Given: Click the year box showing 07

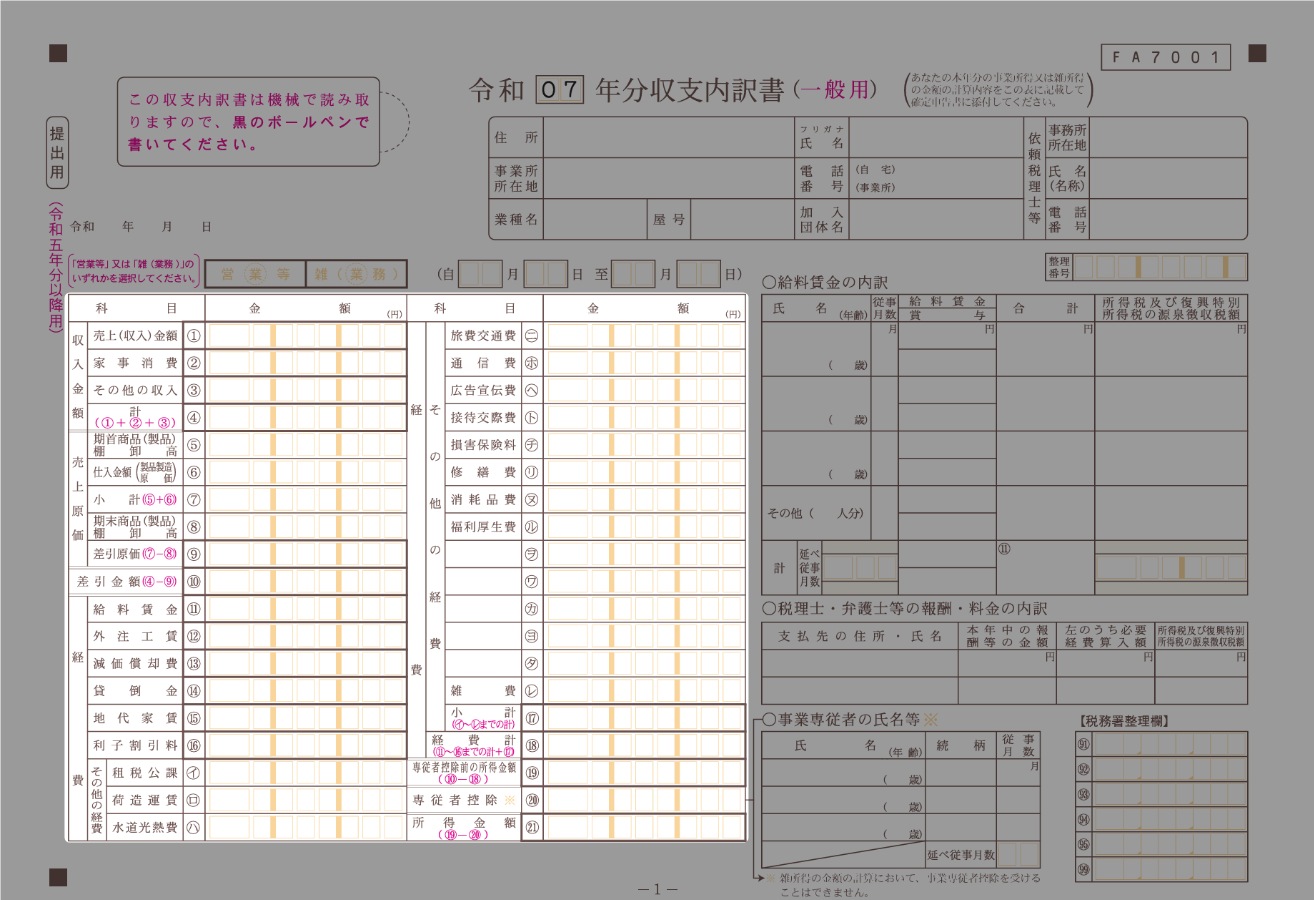Looking at the screenshot, I should [559, 90].
